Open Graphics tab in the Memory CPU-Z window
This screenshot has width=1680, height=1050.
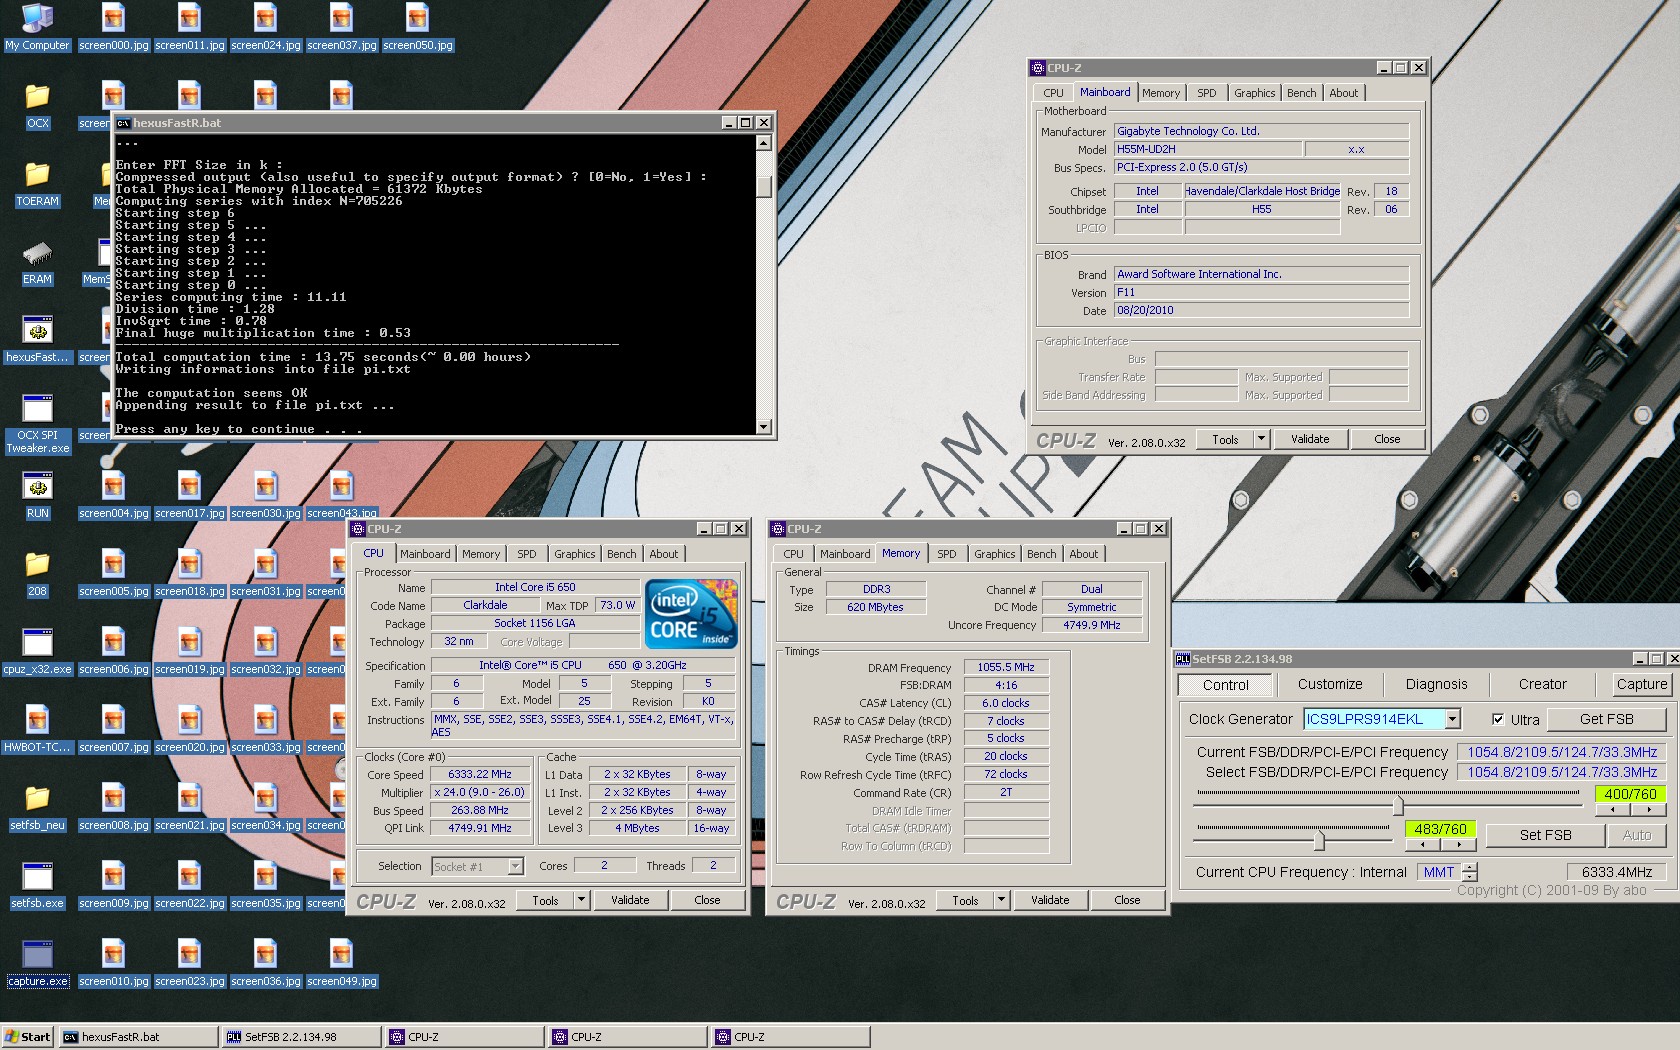pyautogui.click(x=994, y=554)
